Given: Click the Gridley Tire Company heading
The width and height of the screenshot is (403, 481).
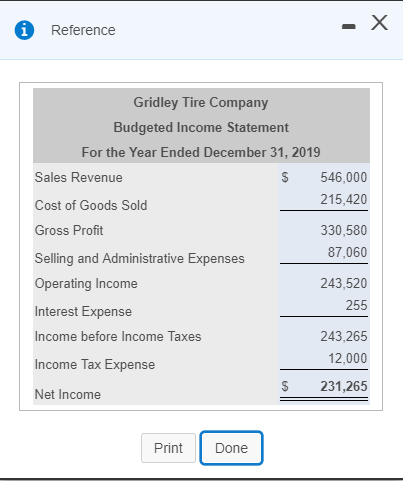Looking at the screenshot, I should click(201, 103).
